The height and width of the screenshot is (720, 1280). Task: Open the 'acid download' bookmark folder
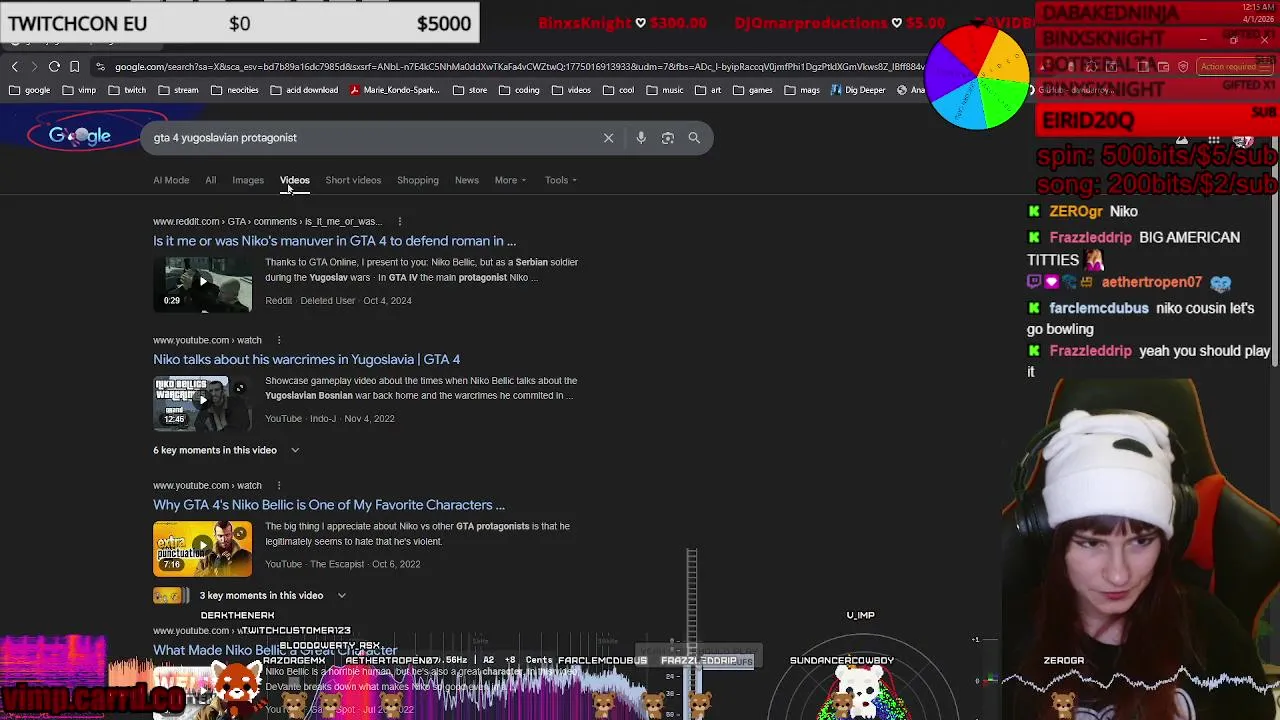click(304, 90)
